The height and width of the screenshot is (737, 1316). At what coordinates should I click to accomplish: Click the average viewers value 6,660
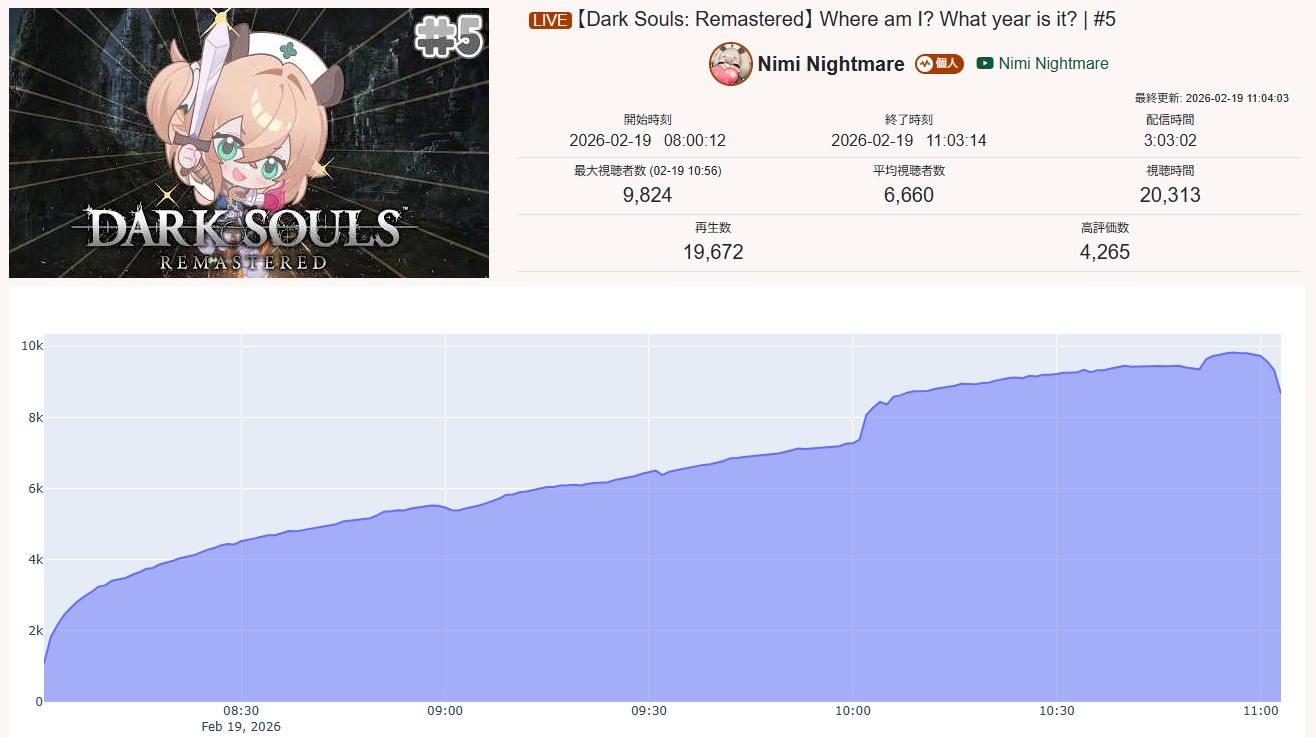(x=909, y=195)
